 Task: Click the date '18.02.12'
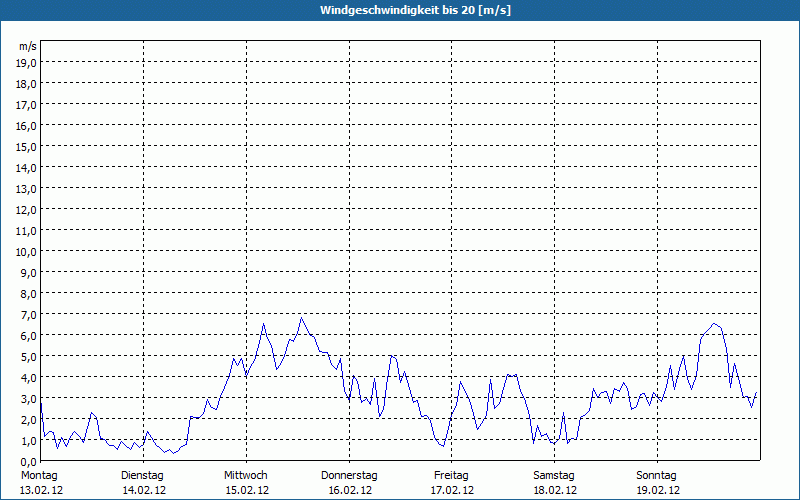pyautogui.click(x=555, y=490)
